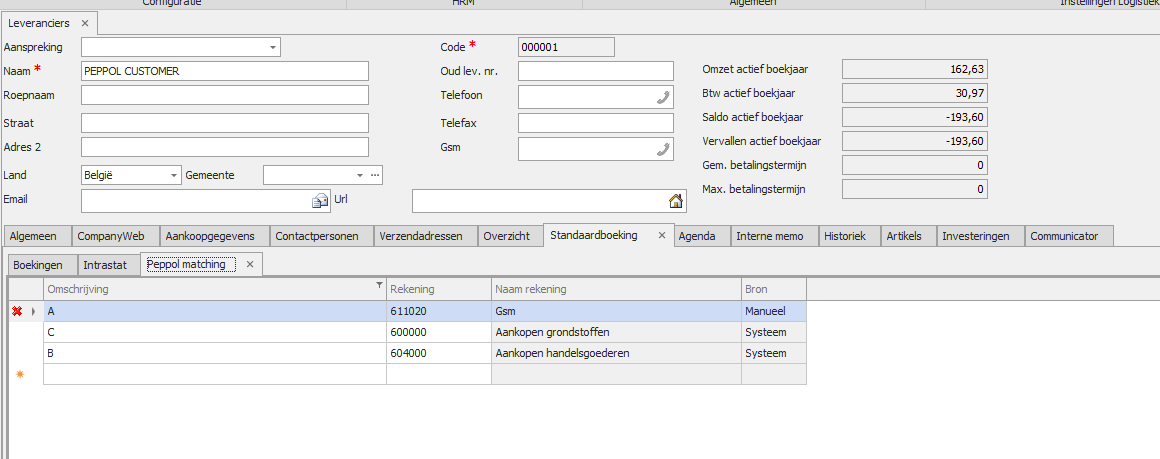Close the Leveranciers tab
This screenshot has height=459, width=1160.
point(85,23)
